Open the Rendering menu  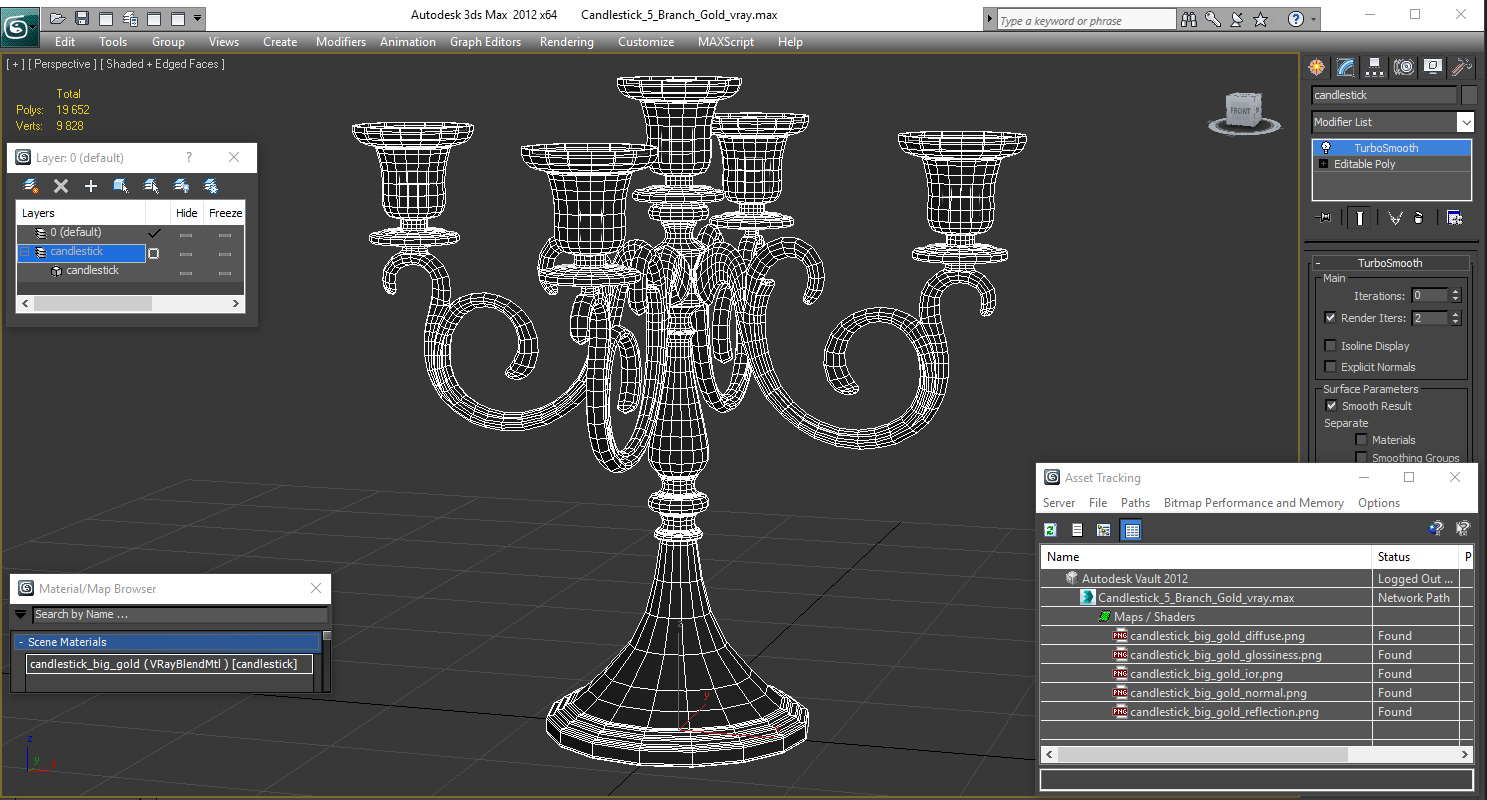(567, 42)
